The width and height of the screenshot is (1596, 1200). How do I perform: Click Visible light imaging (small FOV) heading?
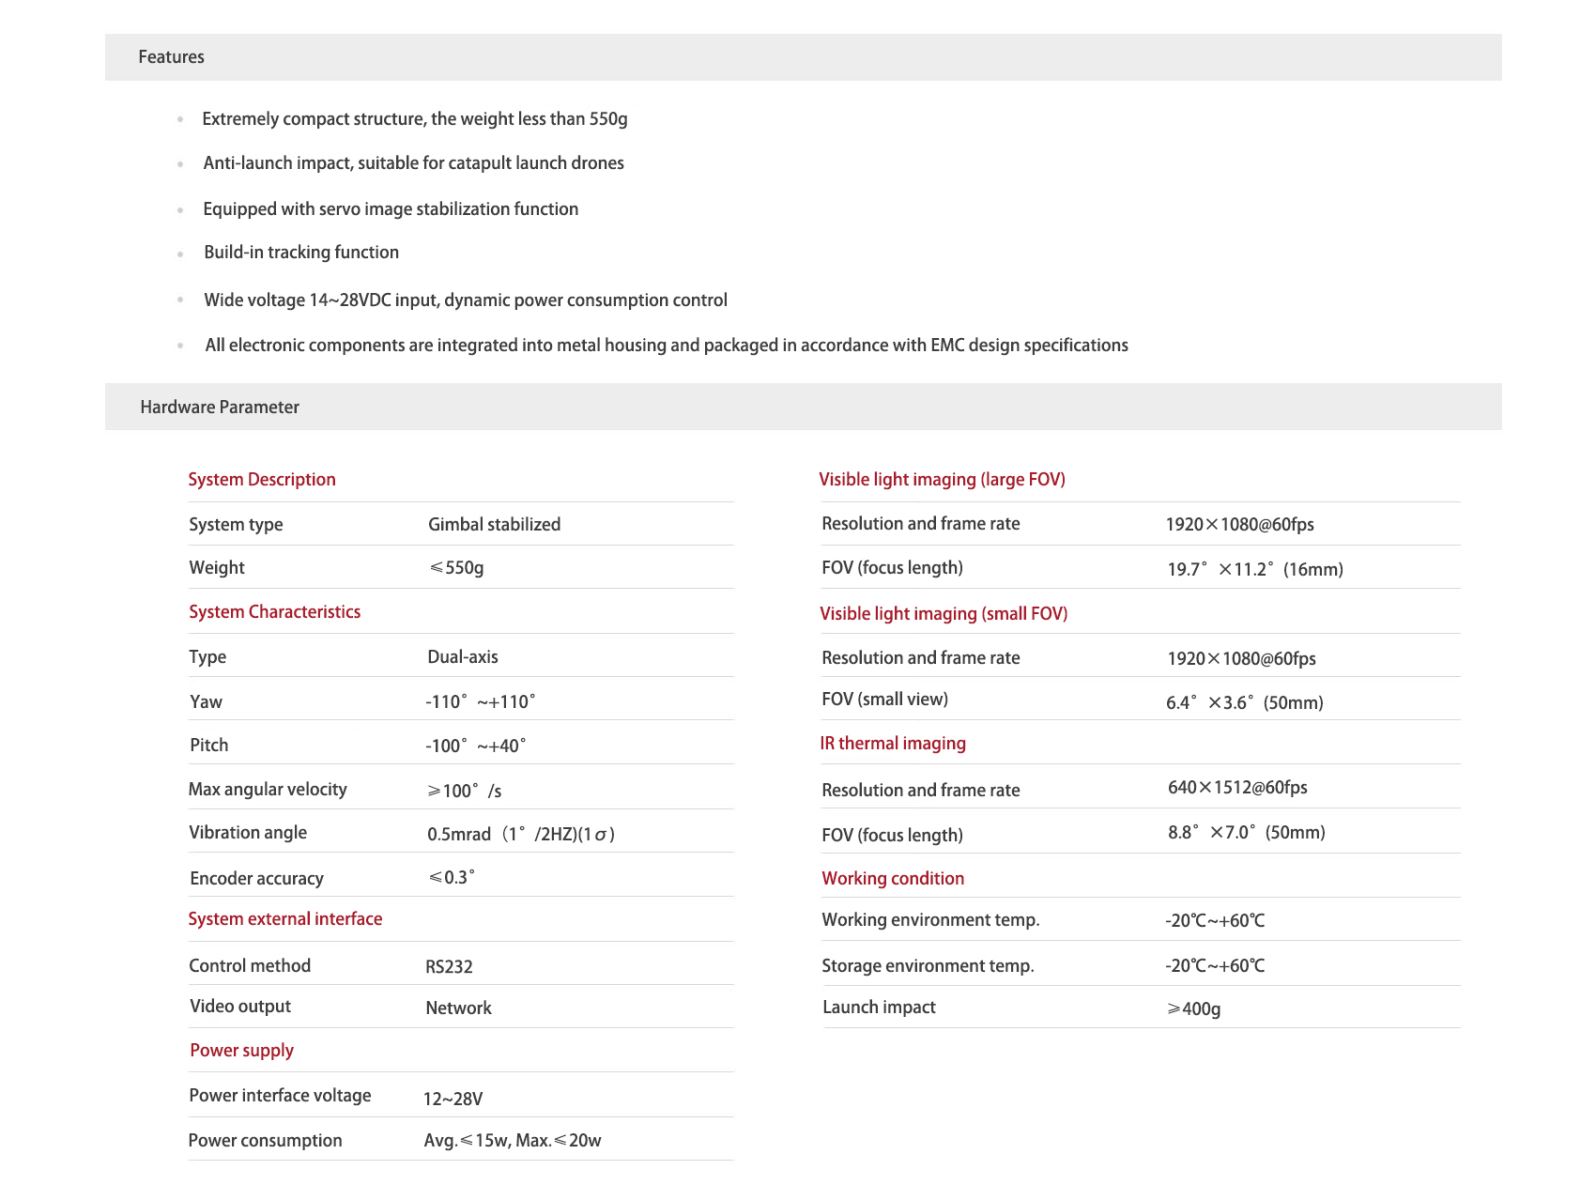(944, 613)
